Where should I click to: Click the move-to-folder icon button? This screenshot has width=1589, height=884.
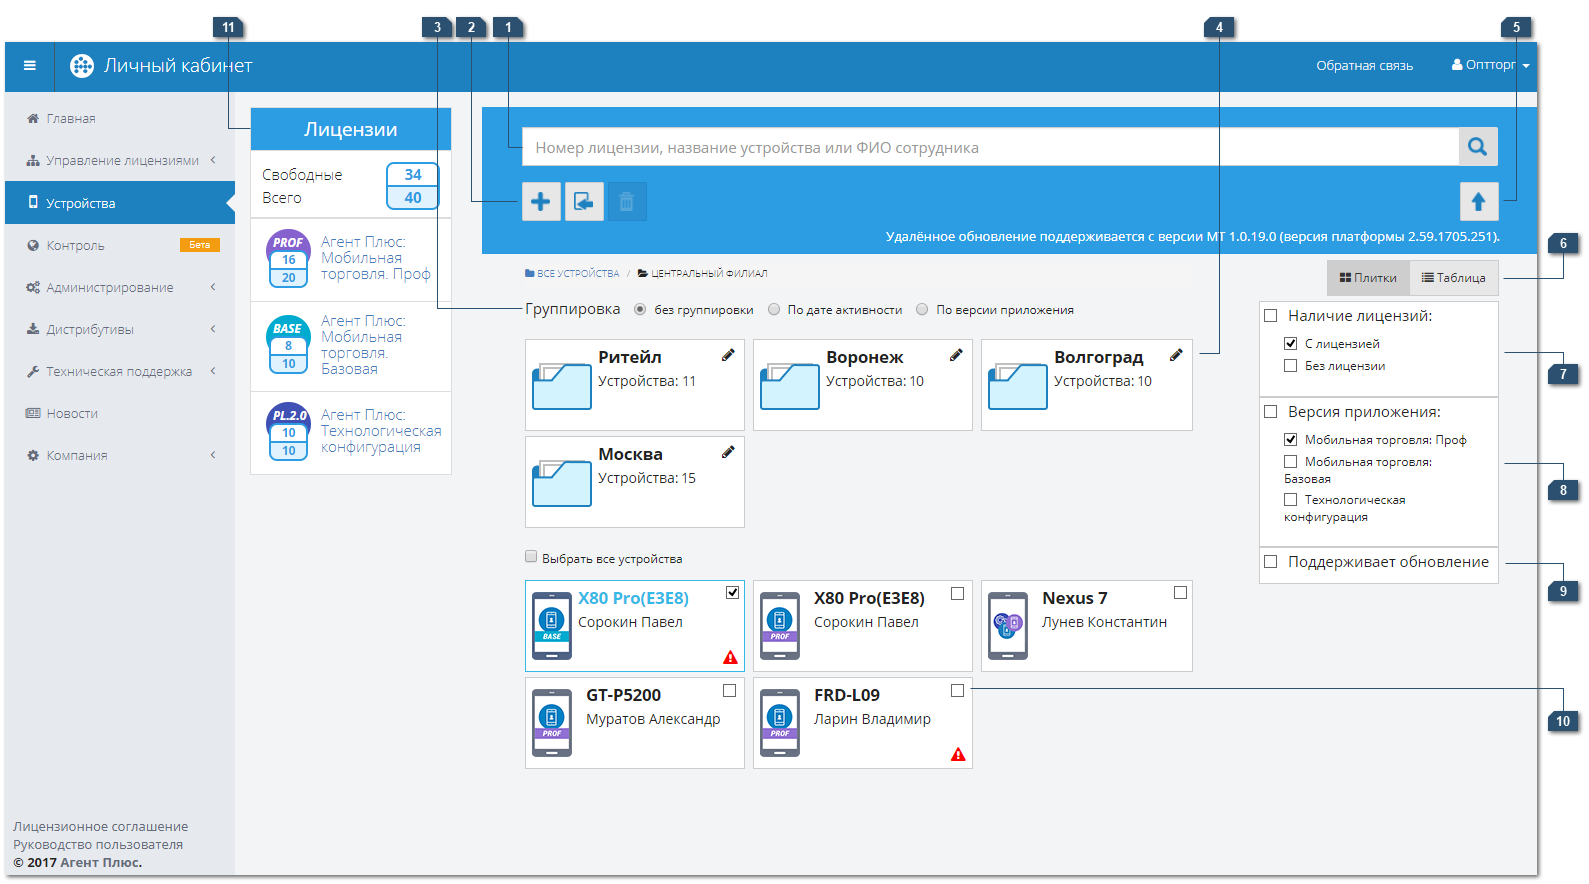tap(584, 202)
